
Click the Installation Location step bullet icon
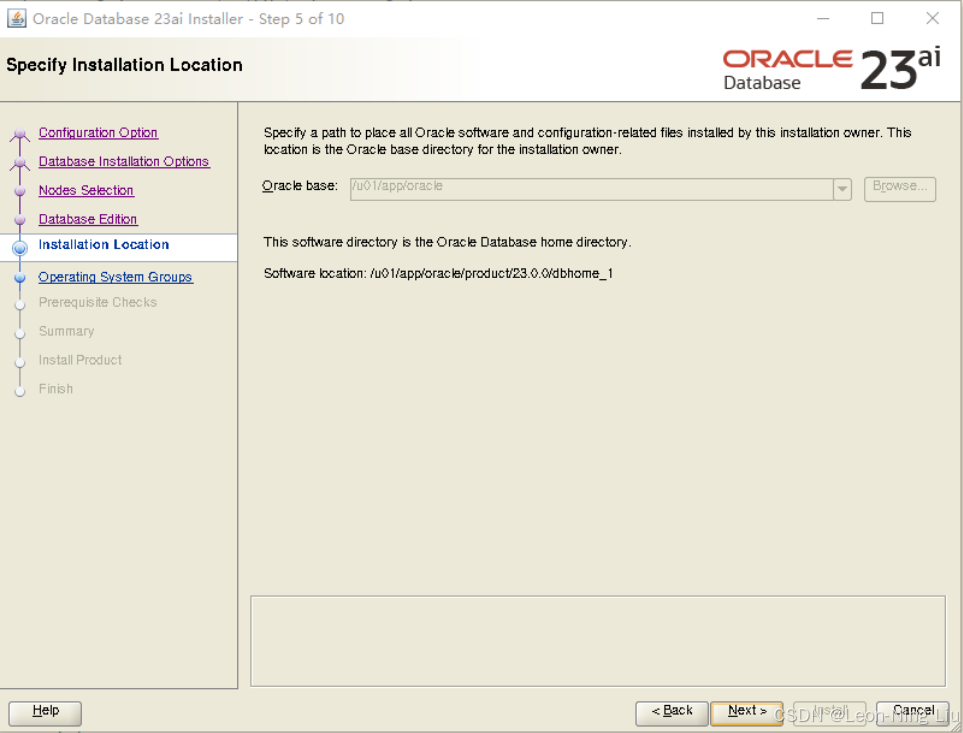coord(20,248)
